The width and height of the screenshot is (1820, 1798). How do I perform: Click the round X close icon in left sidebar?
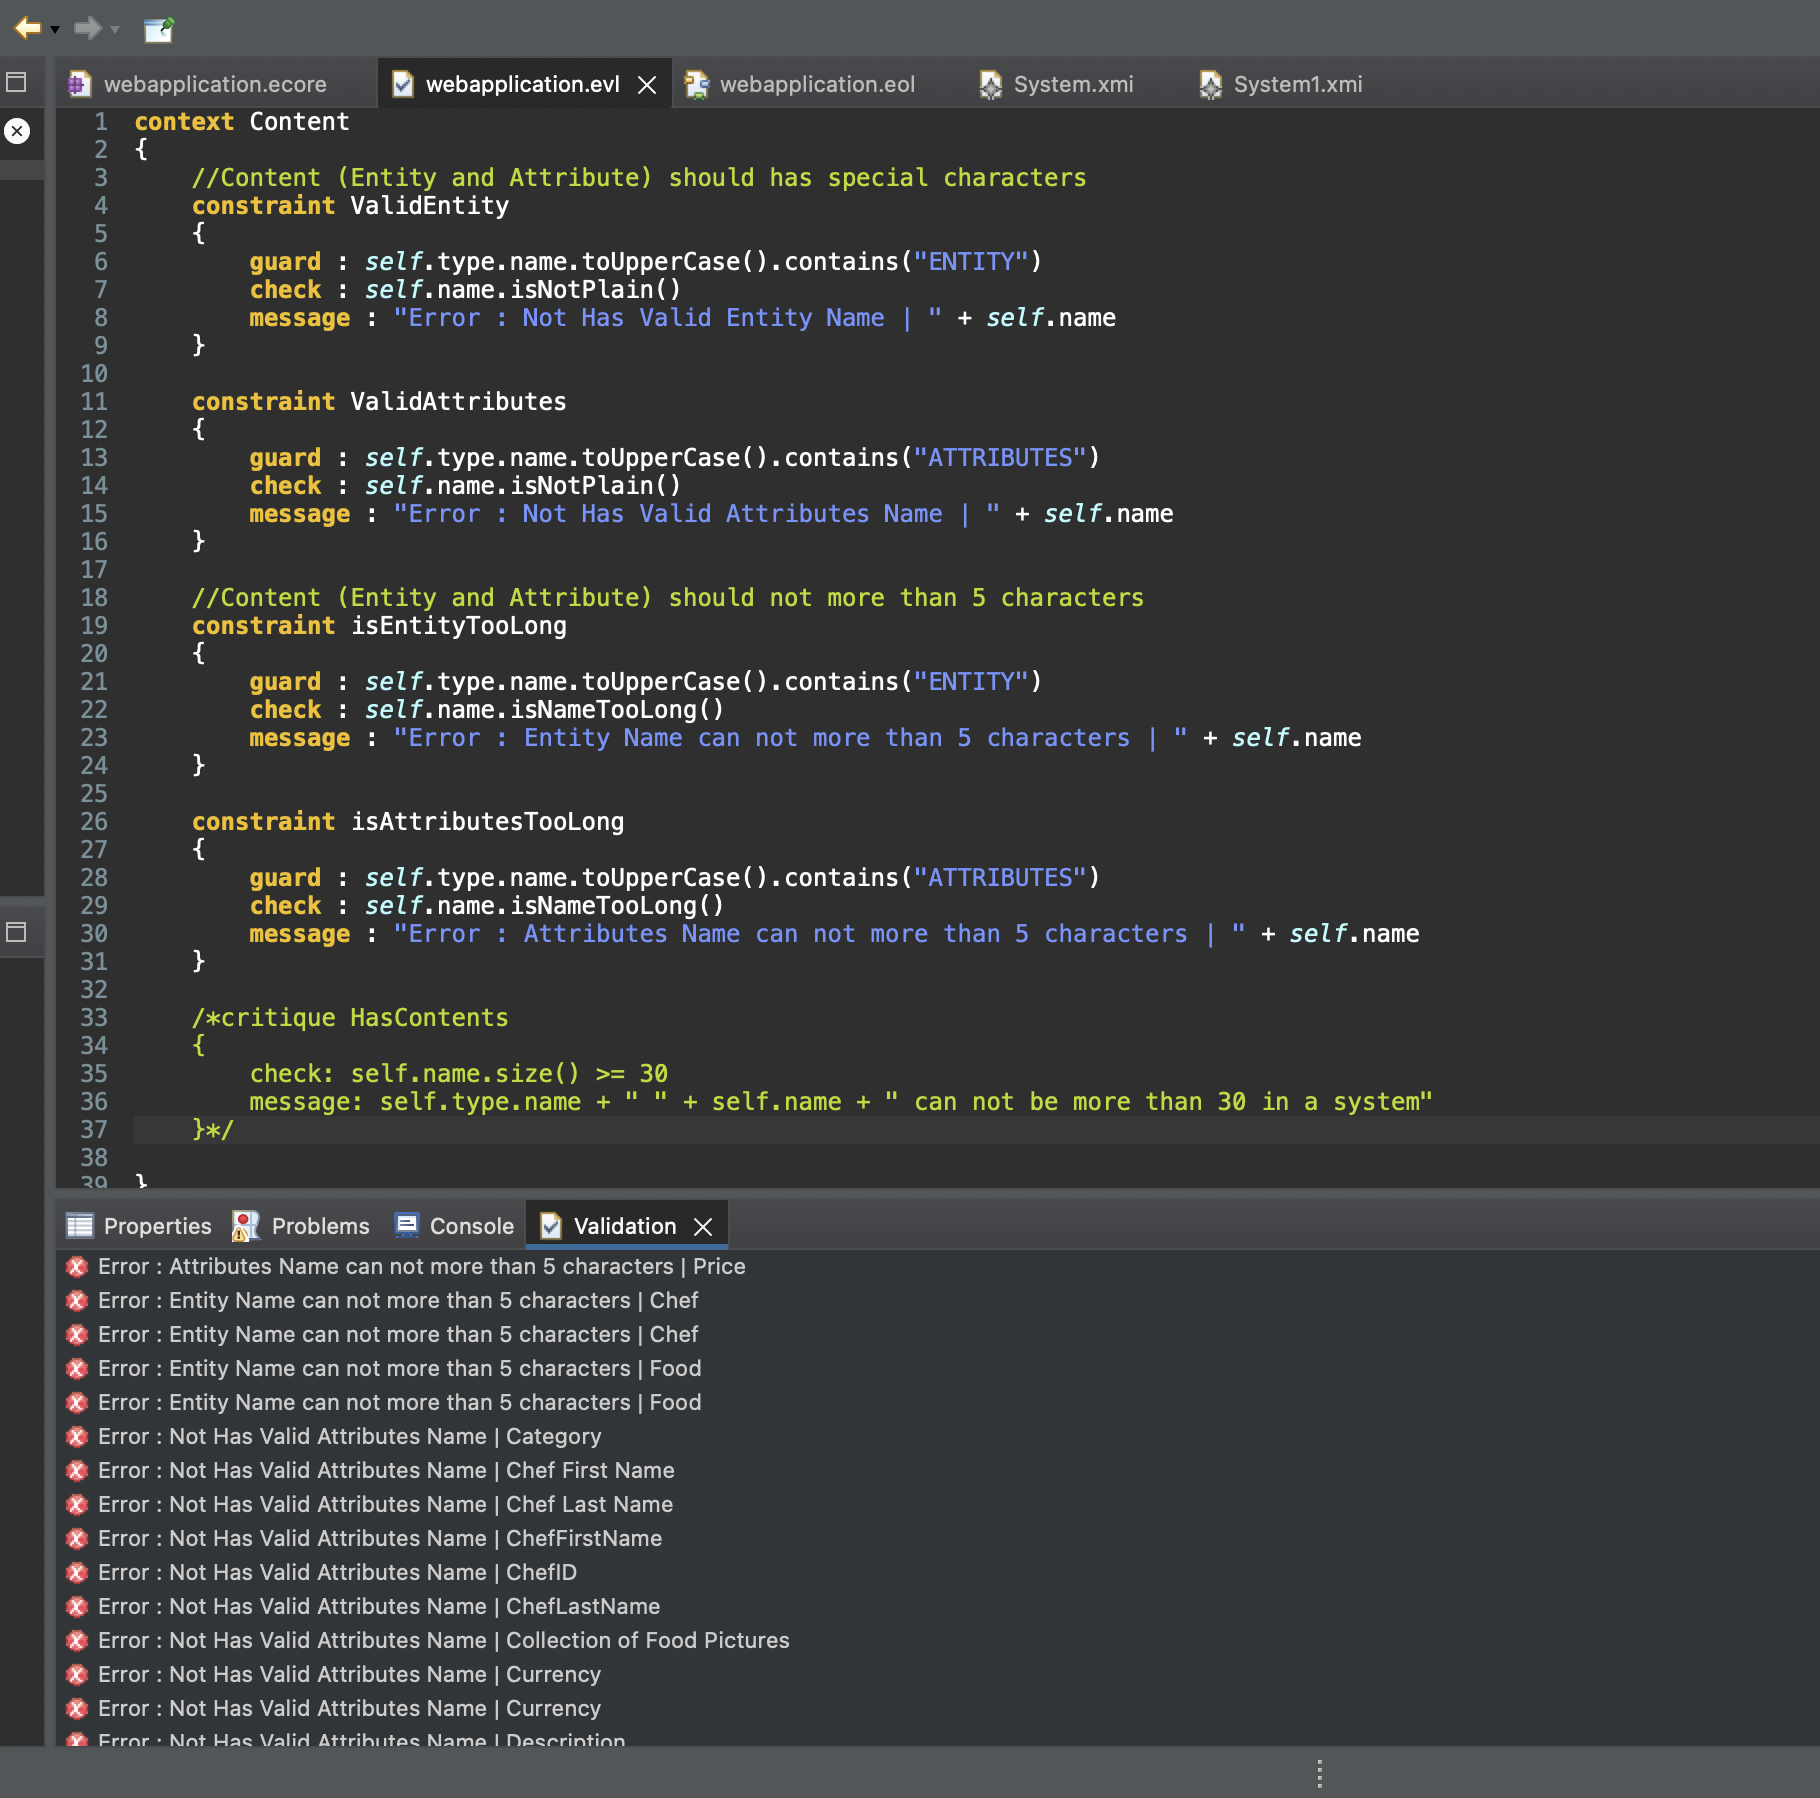18,131
